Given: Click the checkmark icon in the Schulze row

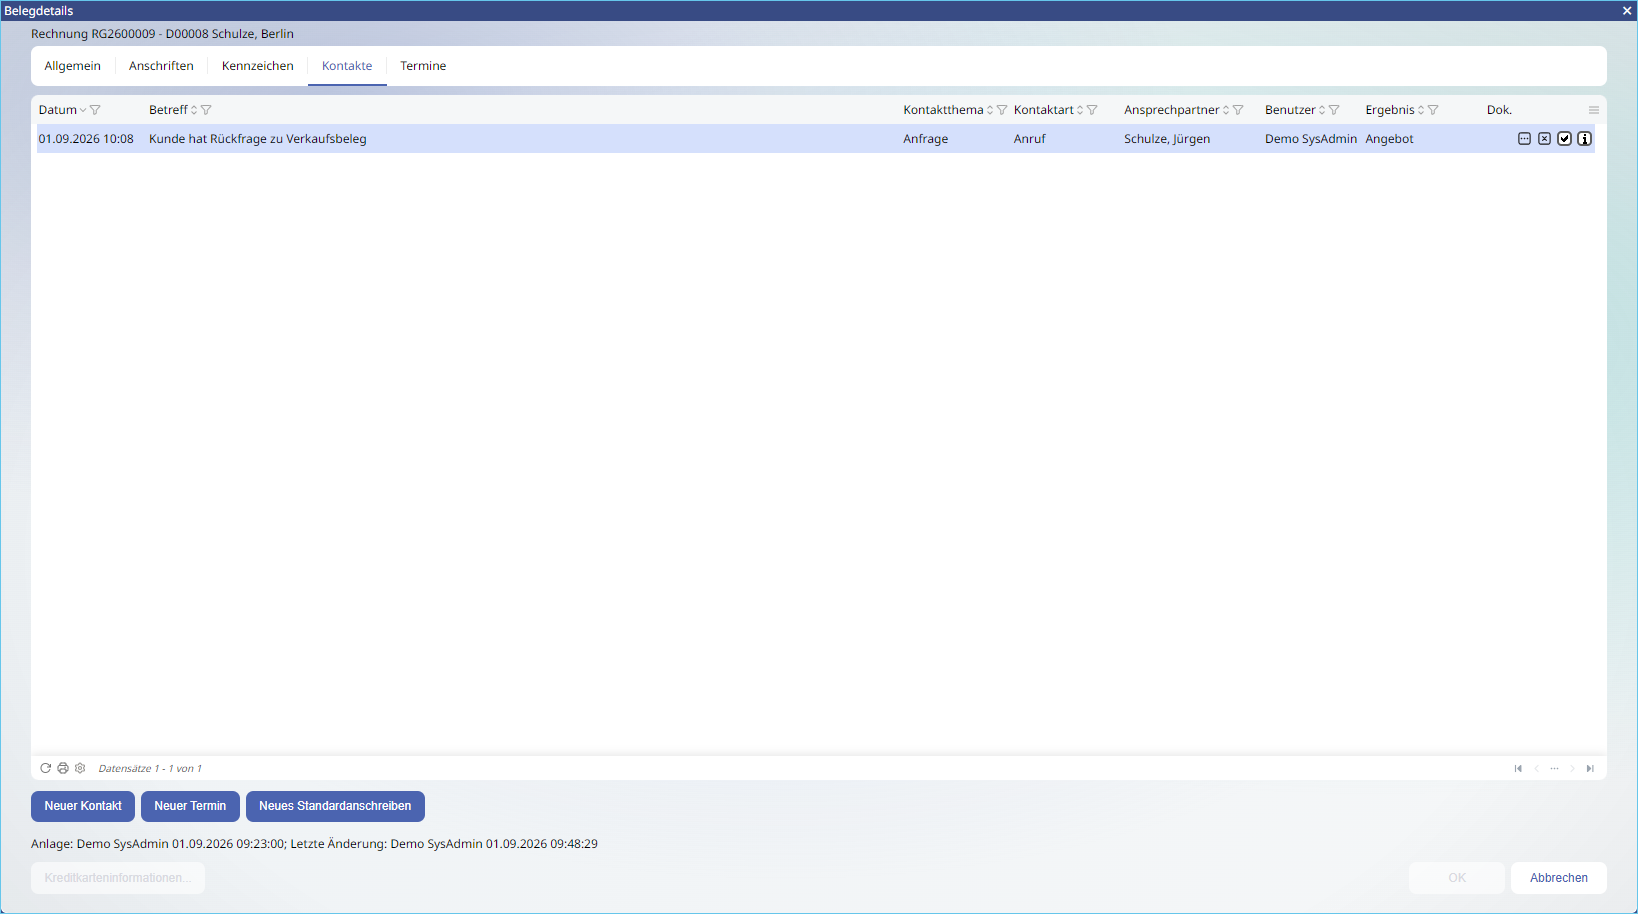Looking at the screenshot, I should coord(1564,139).
